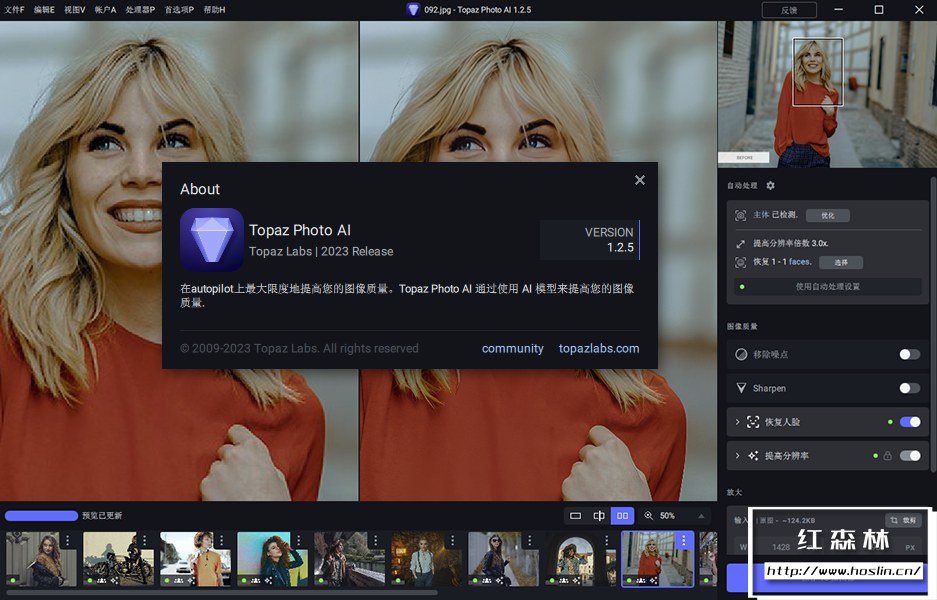Click the 50% zoom value
937x600 pixels.
(x=667, y=516)
